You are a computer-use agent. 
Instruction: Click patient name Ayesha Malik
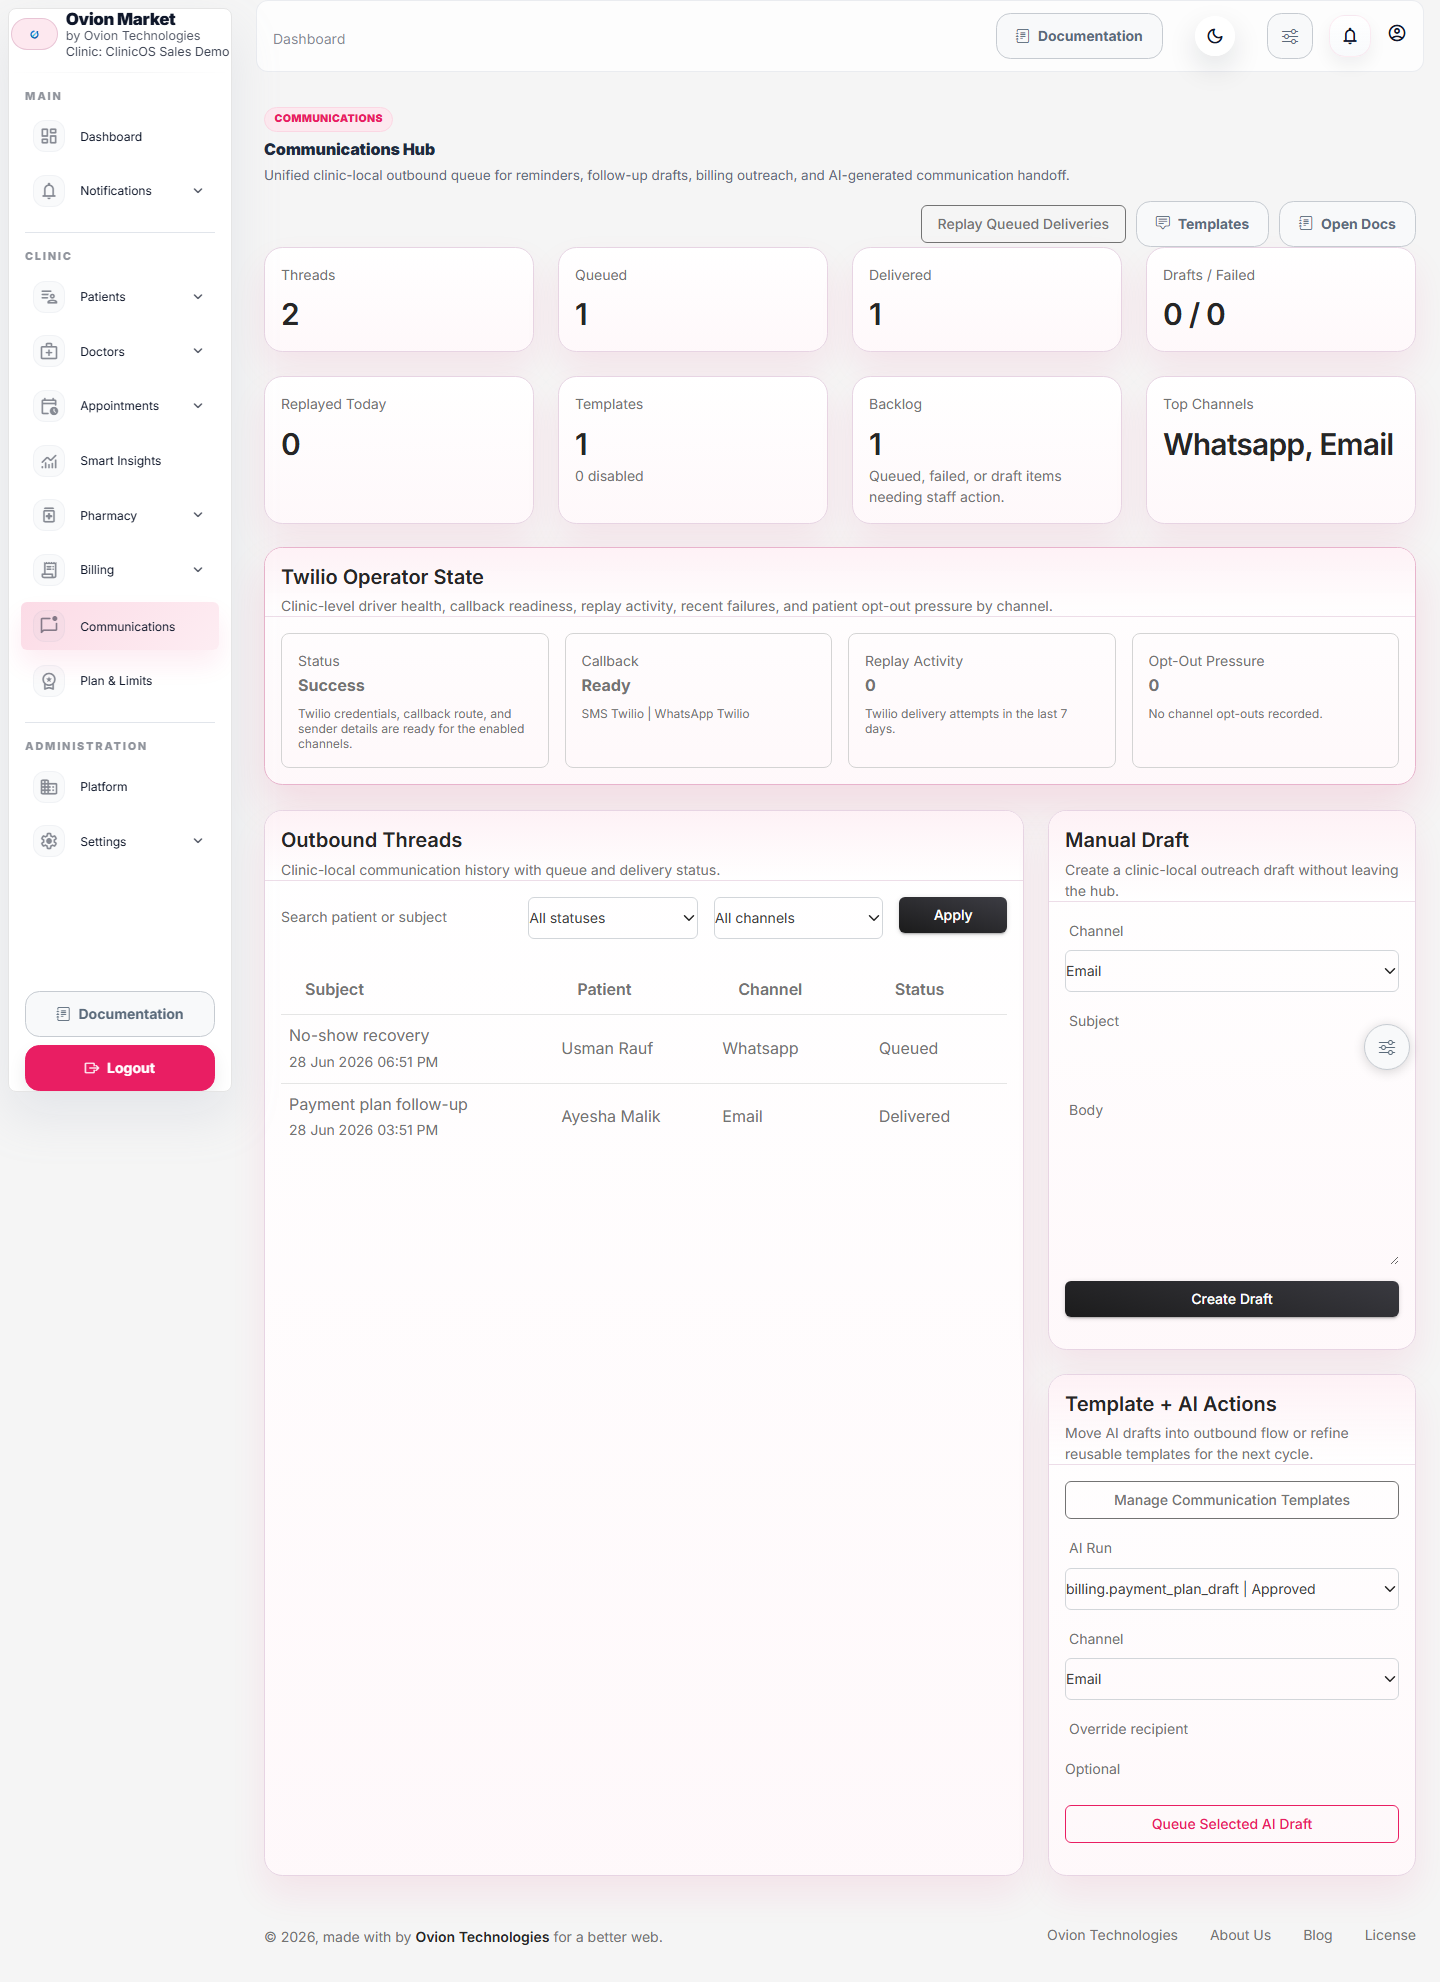611,1116
